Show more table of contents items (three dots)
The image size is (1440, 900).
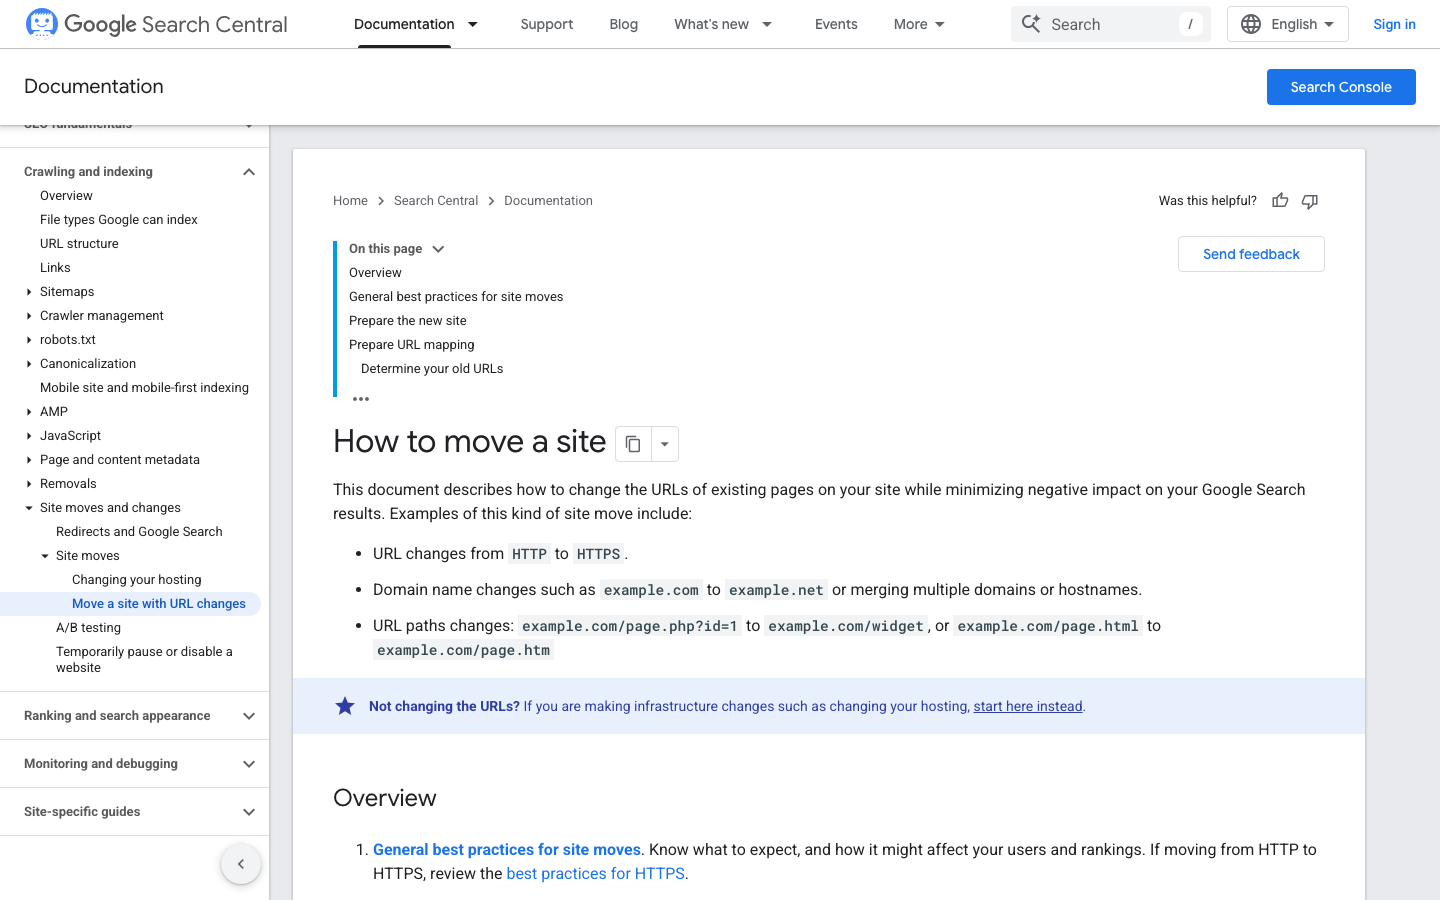pos(361,399)
